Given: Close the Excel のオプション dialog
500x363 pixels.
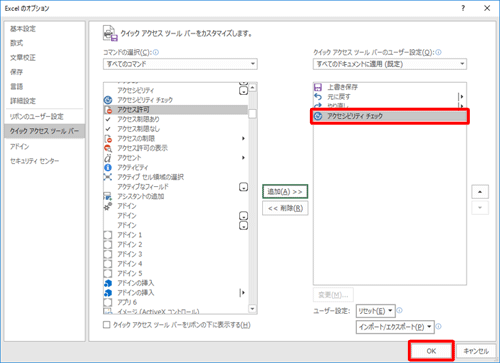Looking at the screenshot, I should pyautogui.click(x=487, y=8).
